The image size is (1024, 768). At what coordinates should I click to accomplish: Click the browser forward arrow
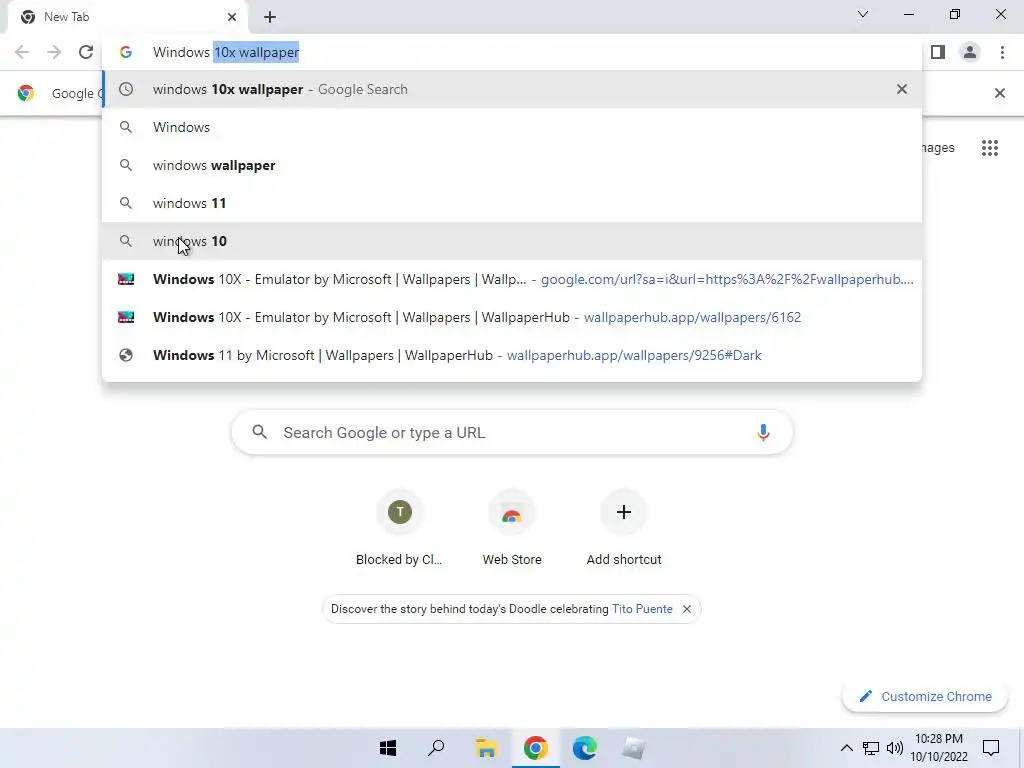54,52
